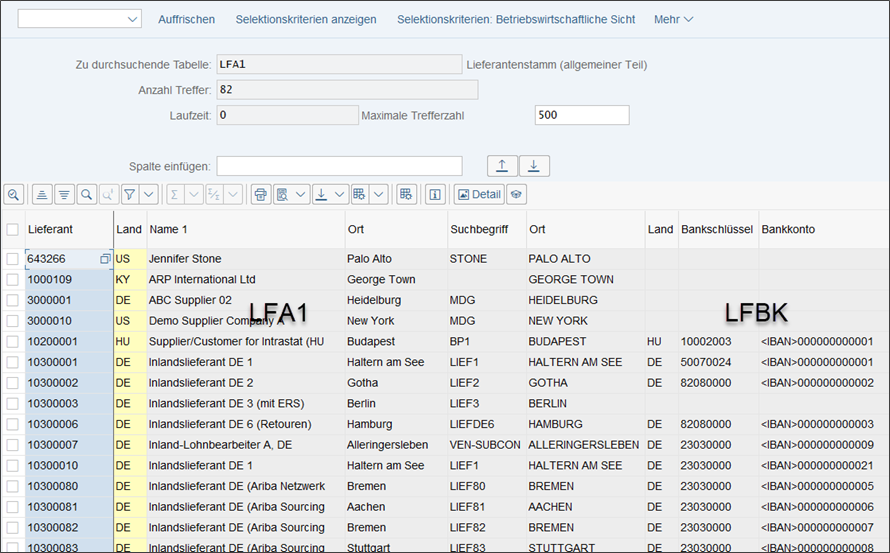This screenshot has height=553, width=890.
Task: Click Selektionskriterien anzeigen menu item
Action: coord(306,19)
